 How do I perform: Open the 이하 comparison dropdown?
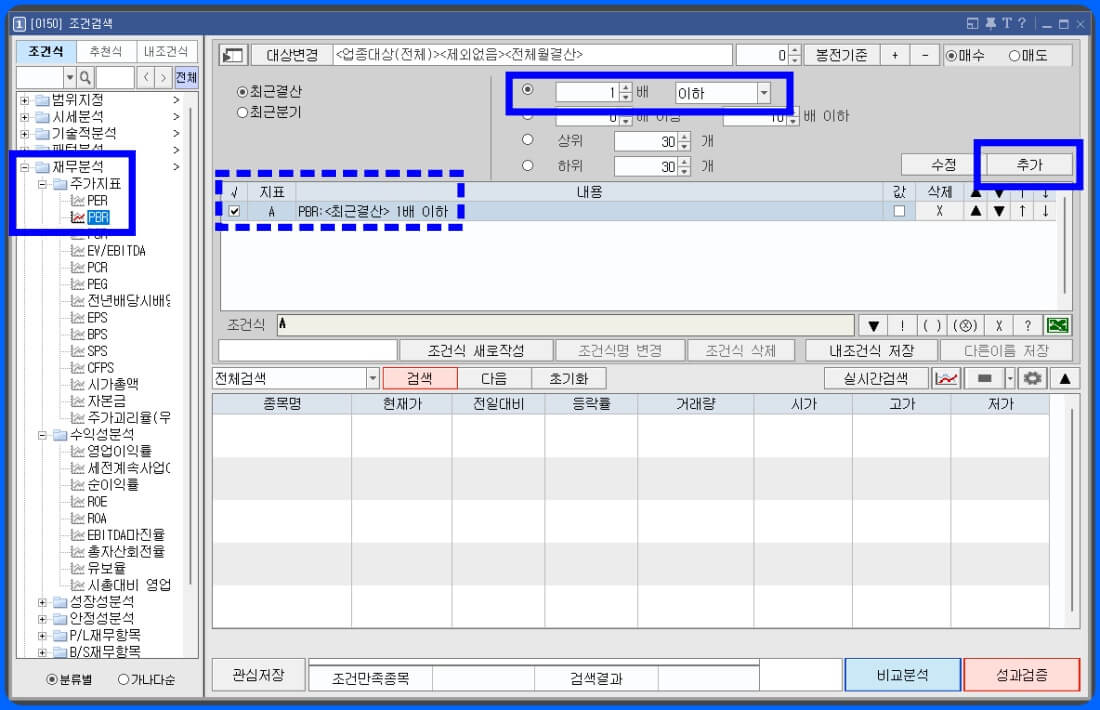tap(764, 93)
